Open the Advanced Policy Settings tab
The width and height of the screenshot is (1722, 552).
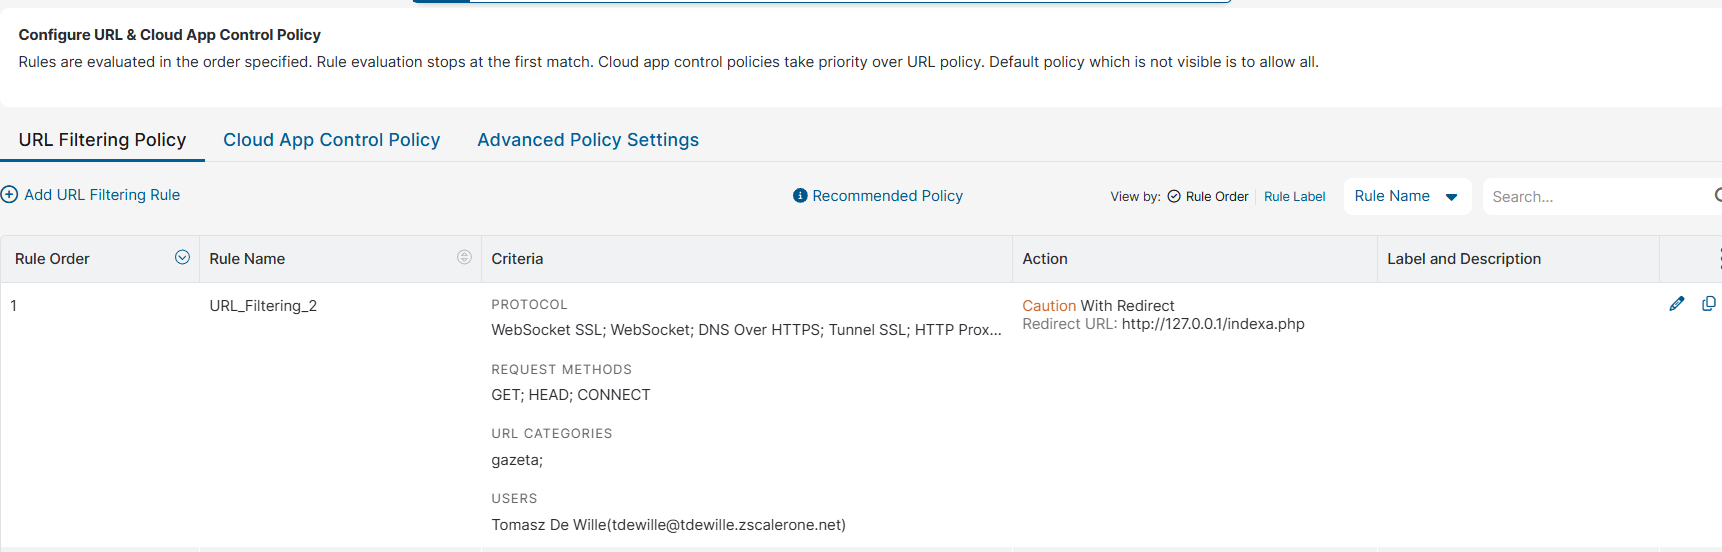click(587, 140)
